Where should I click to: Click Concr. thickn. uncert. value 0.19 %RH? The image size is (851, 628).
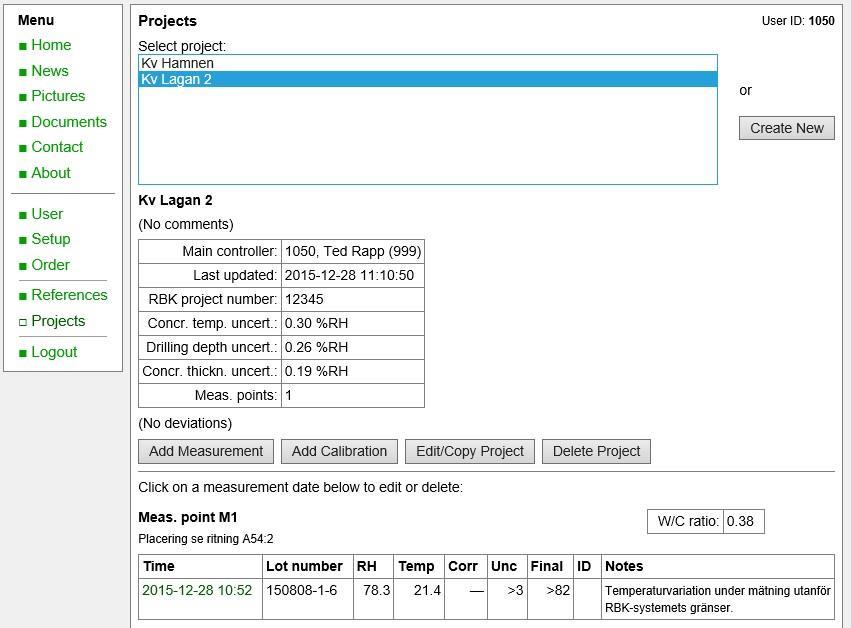coord(316,371)
